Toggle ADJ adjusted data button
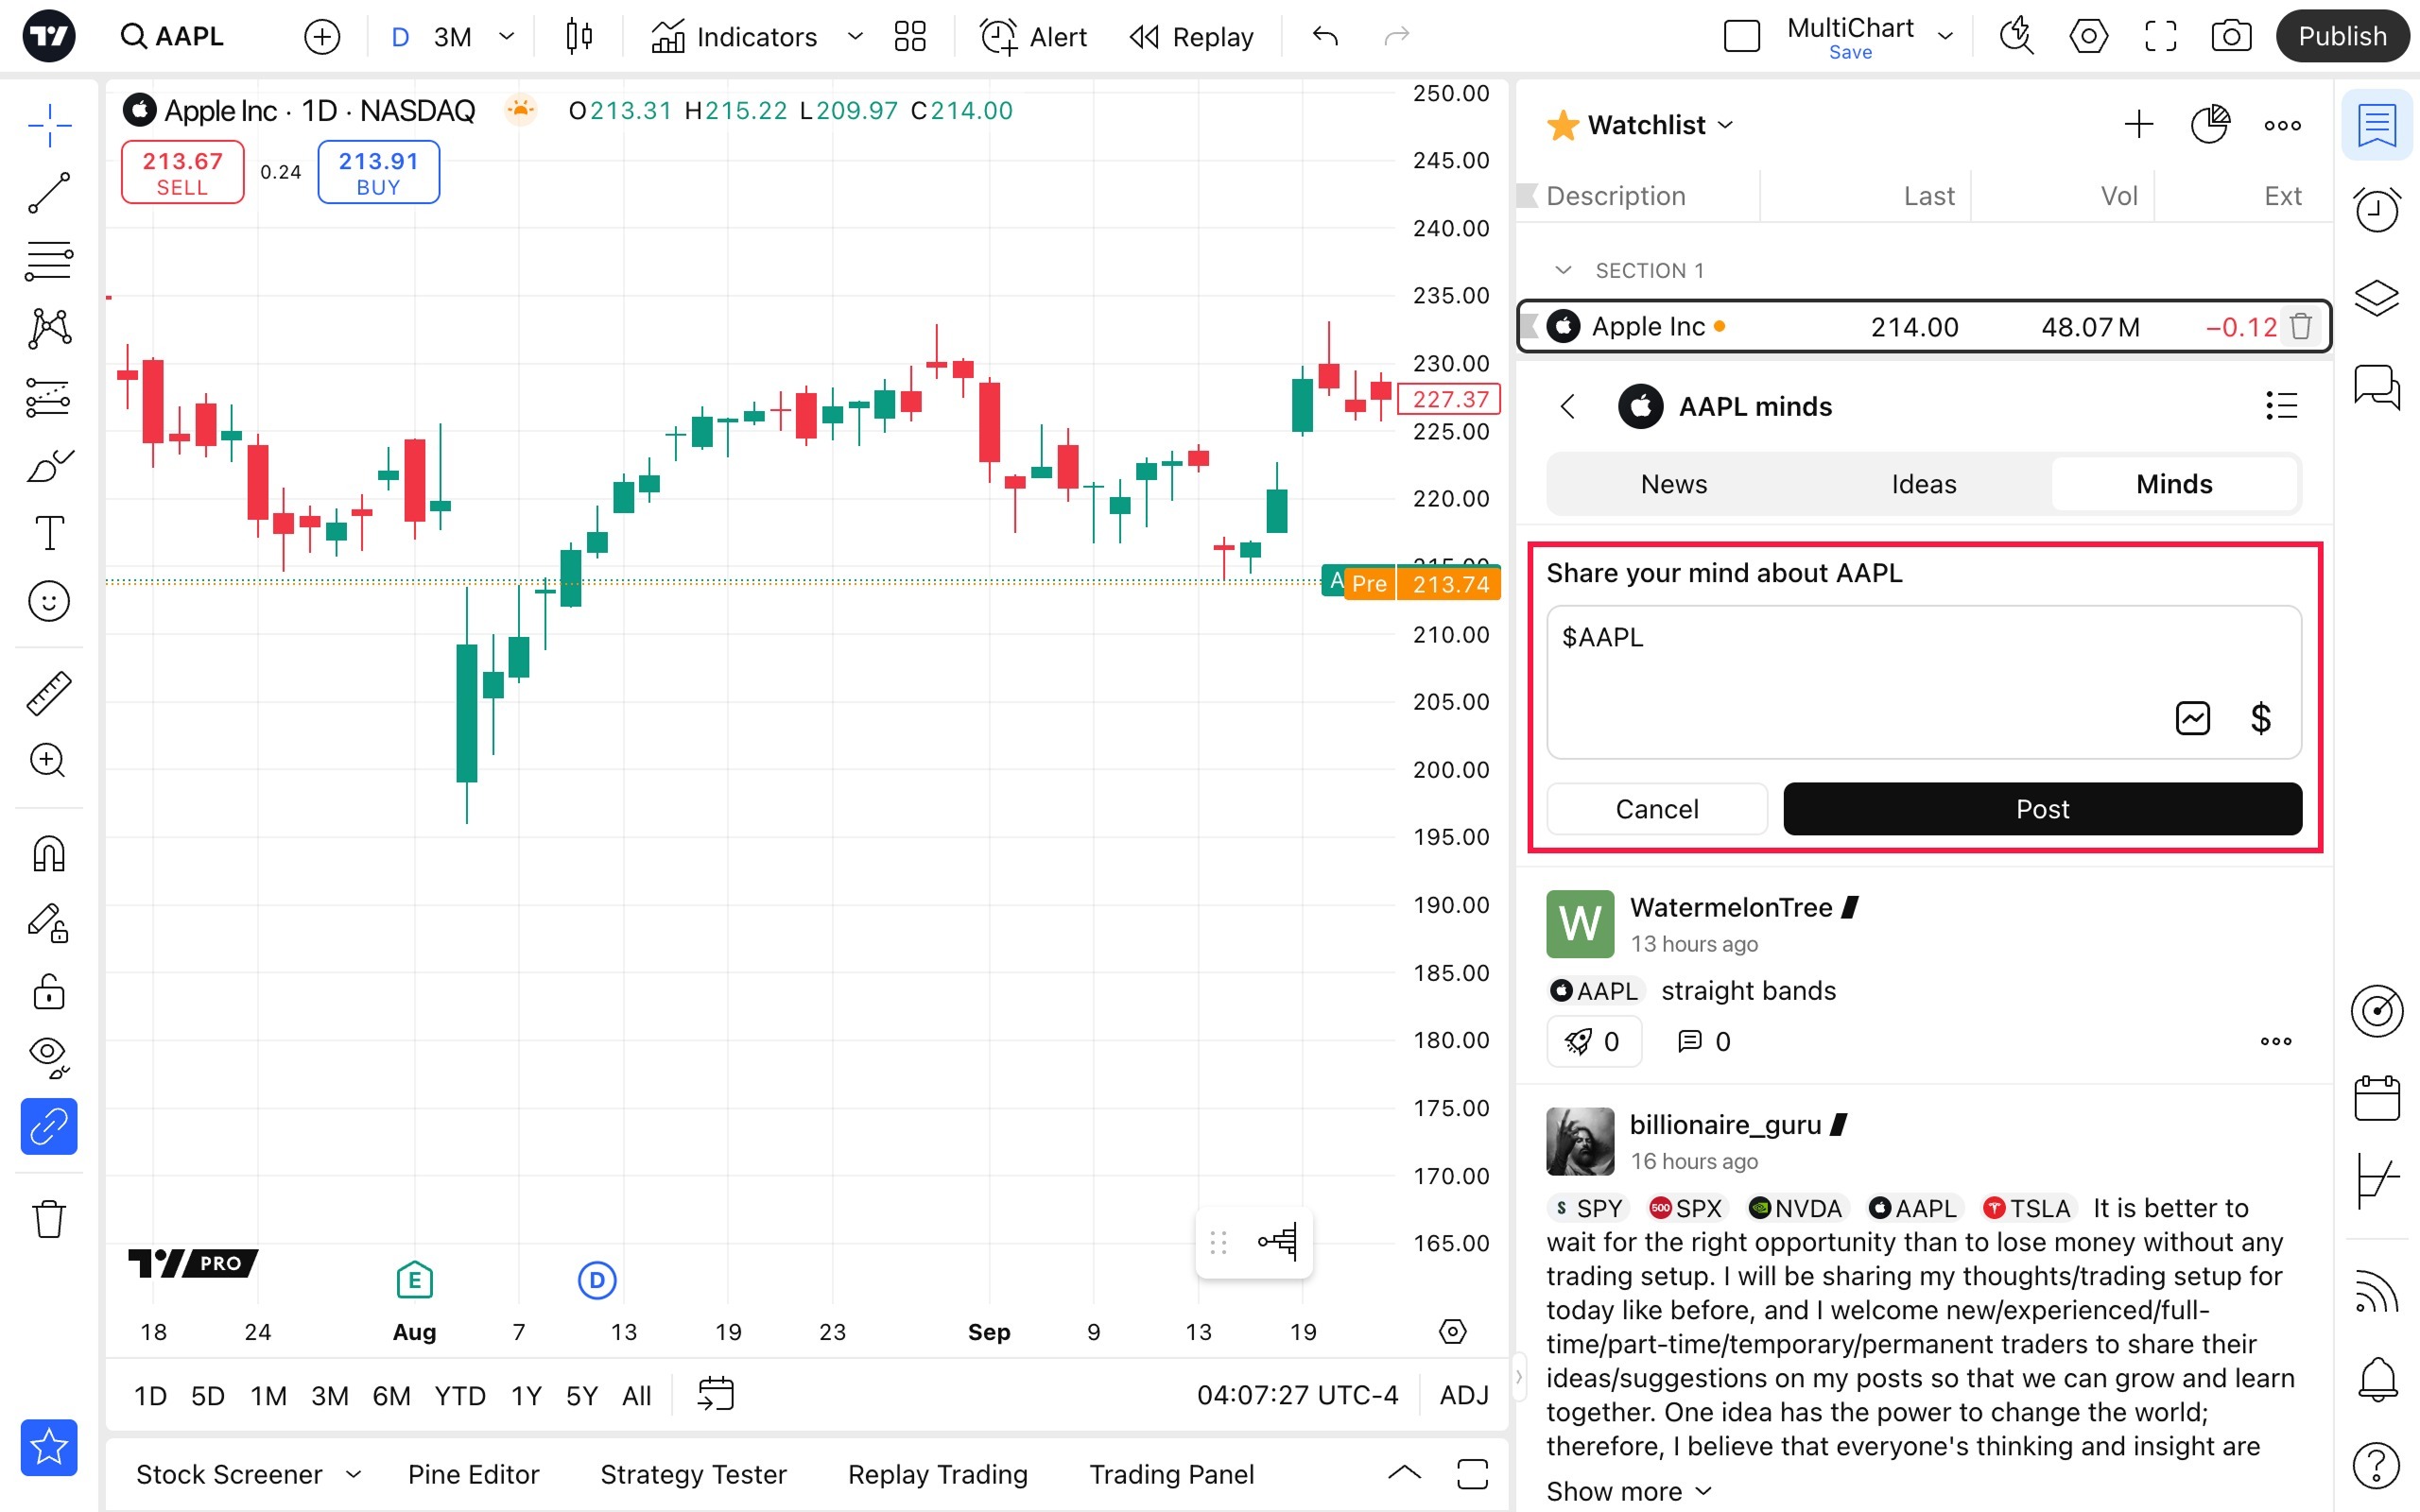Screen dimensions: 2420x1512 click(x=1463, y=1395)
